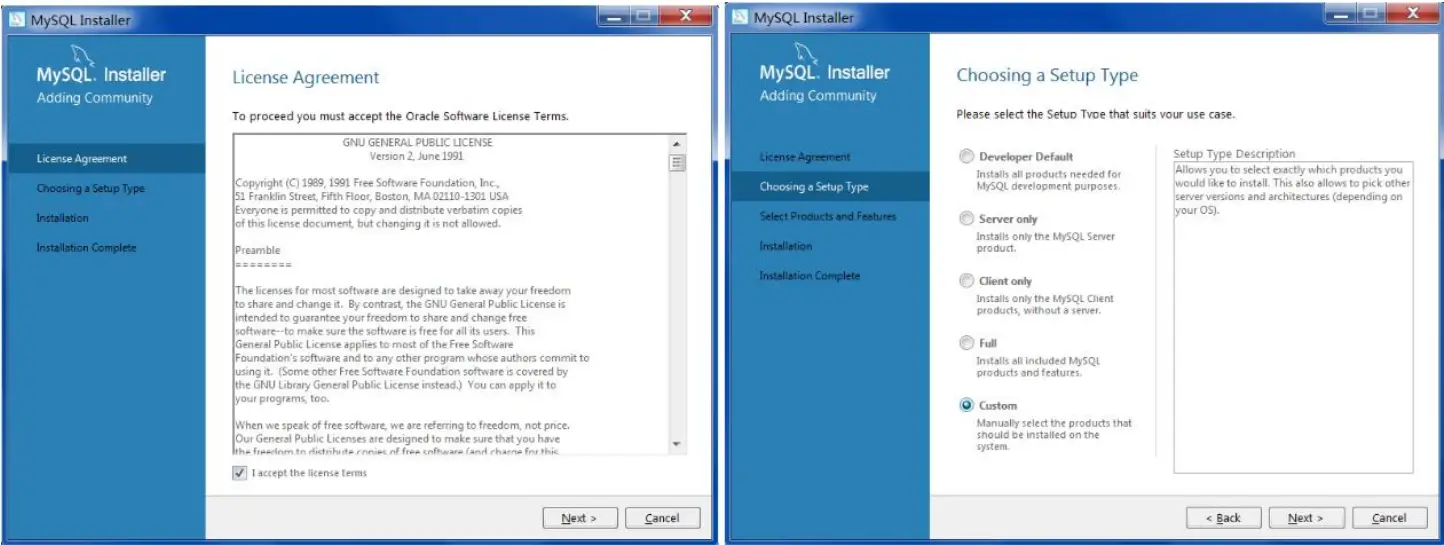Screen dimensions: 1444x545
Task: Choose the Client only setup type
Action: click(x=966, y=281)
